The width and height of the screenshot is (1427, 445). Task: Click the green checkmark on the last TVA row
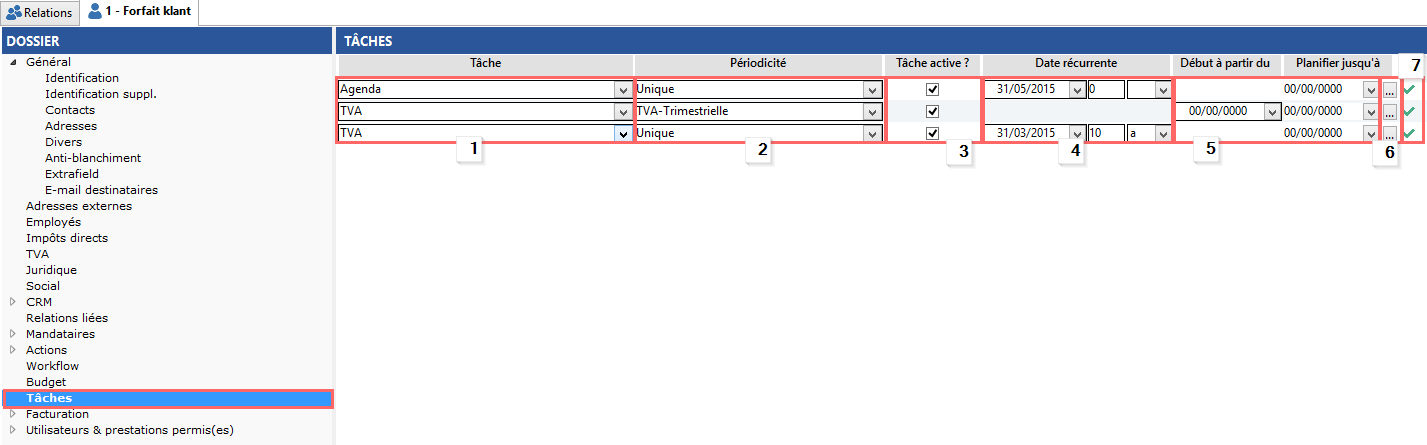coord(1409,134)
